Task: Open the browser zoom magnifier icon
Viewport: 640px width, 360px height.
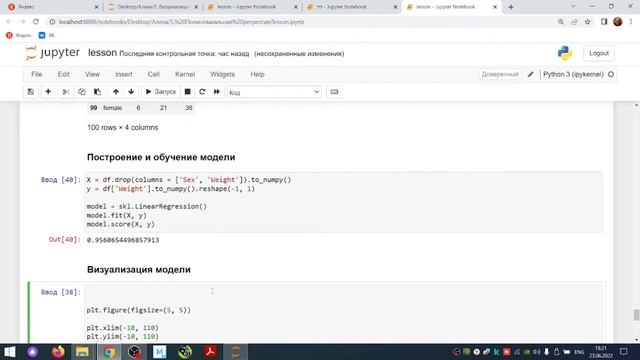Action: pyautogui.click(x=560, y=22)
